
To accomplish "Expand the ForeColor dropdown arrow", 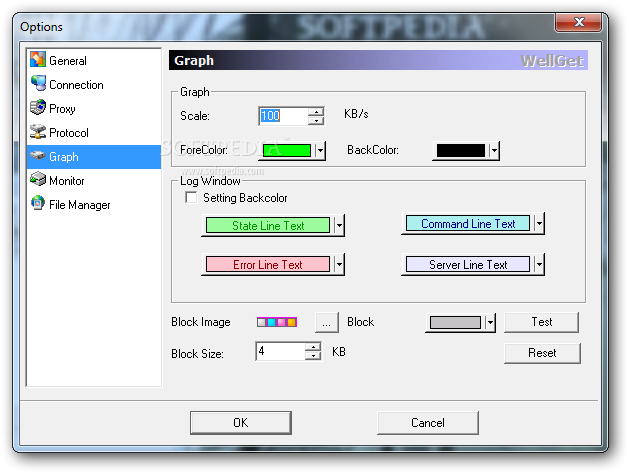I will tap(320, 151).
